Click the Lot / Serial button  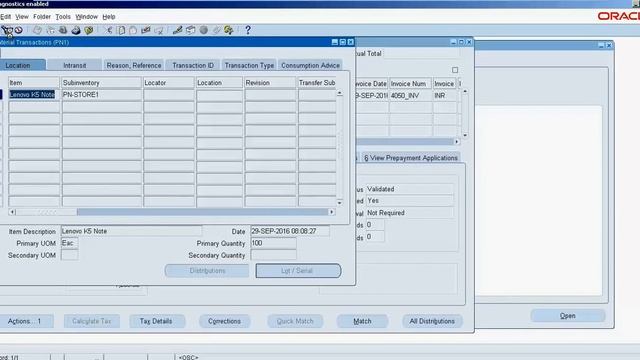(x=298, y=271)
